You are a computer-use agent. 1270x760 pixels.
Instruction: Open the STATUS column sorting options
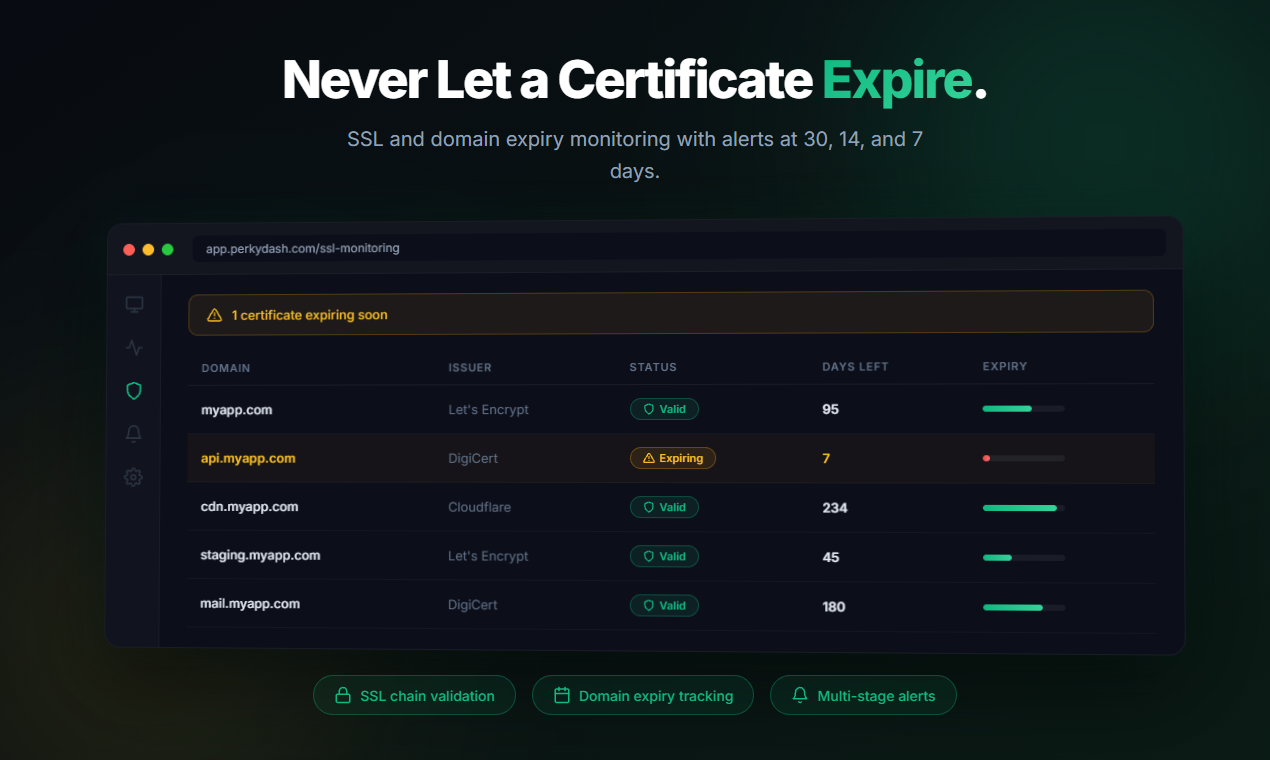[653, 367]
